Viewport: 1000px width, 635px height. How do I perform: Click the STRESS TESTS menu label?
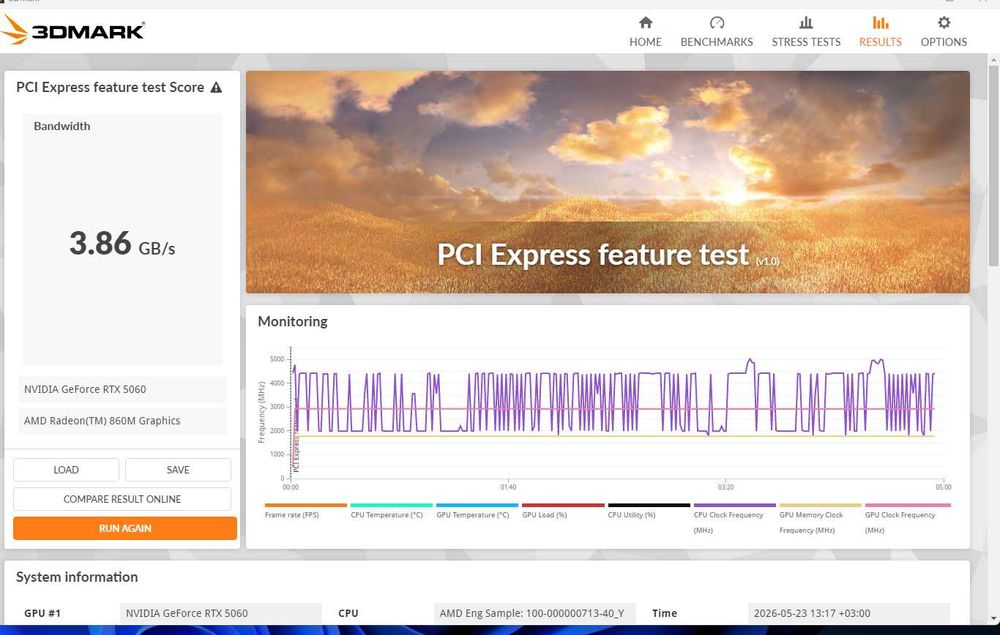(806, 42)
